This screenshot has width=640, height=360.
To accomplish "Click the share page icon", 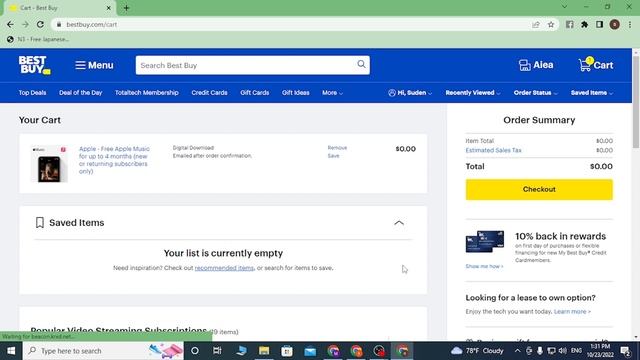I will (x=536, y=24).
